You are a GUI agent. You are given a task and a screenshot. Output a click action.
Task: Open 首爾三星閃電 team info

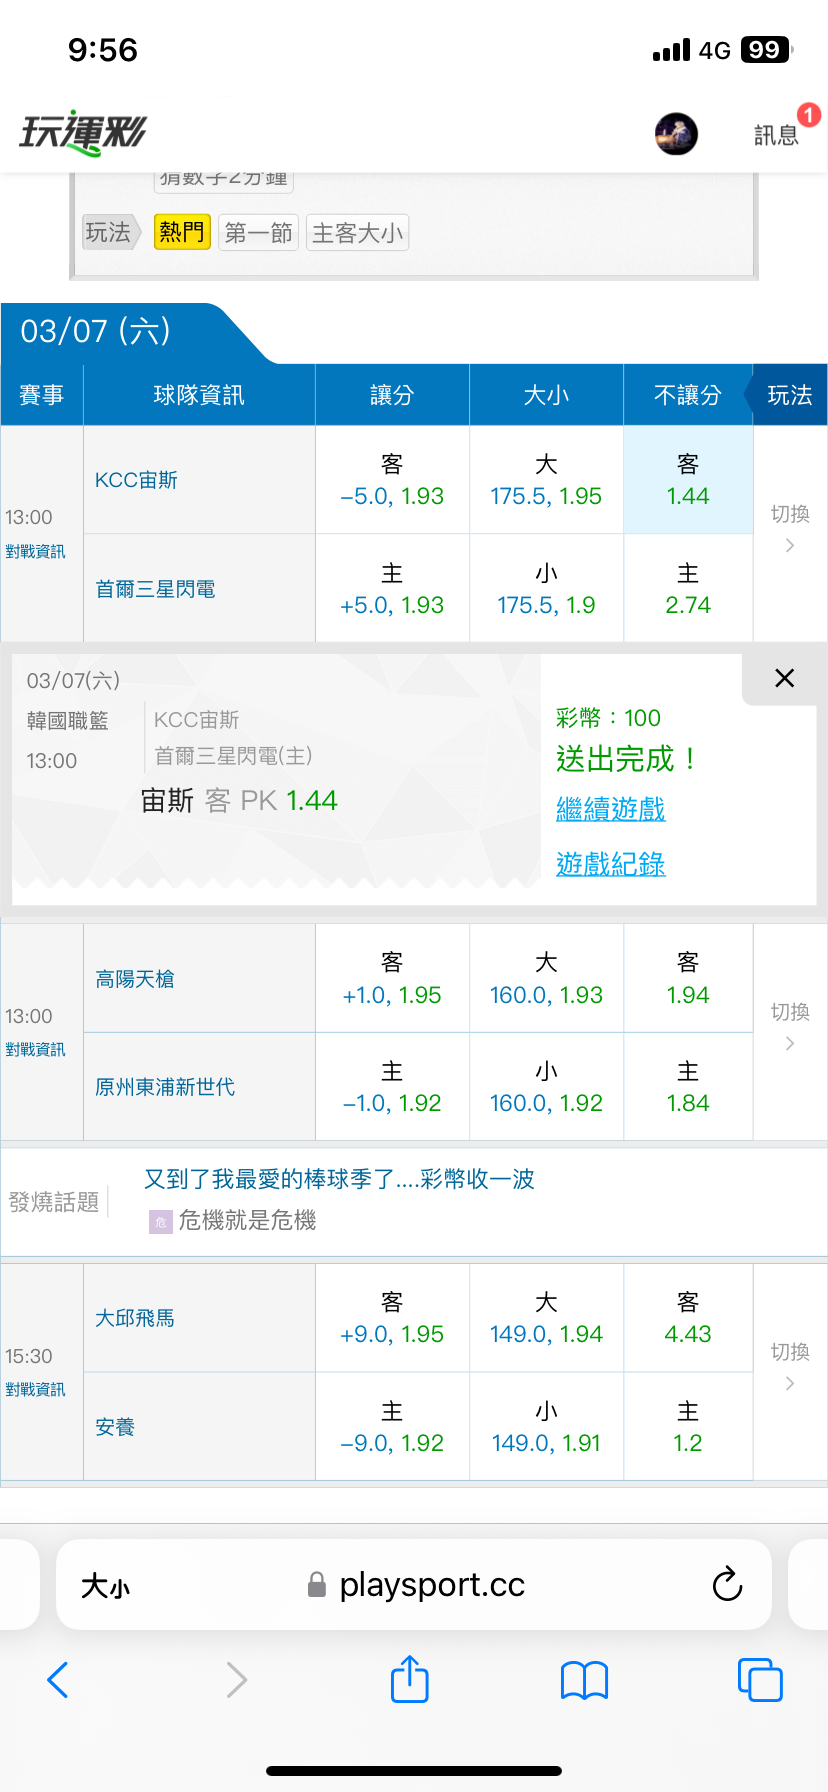point(155,589)
